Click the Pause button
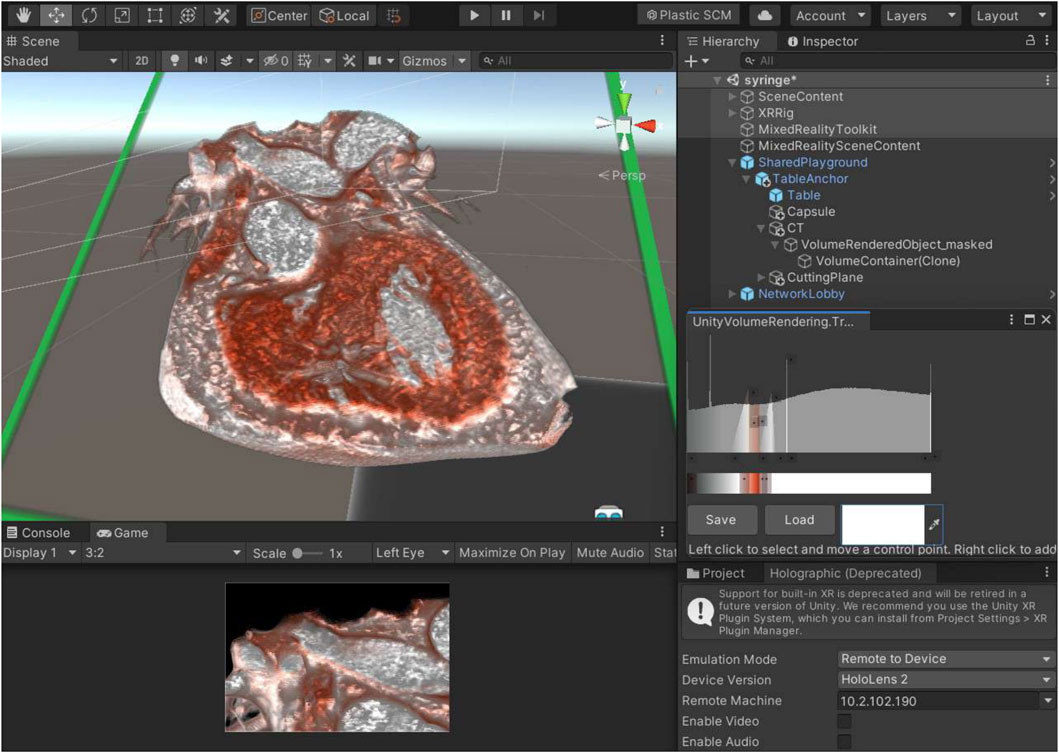This screenshot has height=753, width=1059. click(506, 16)
